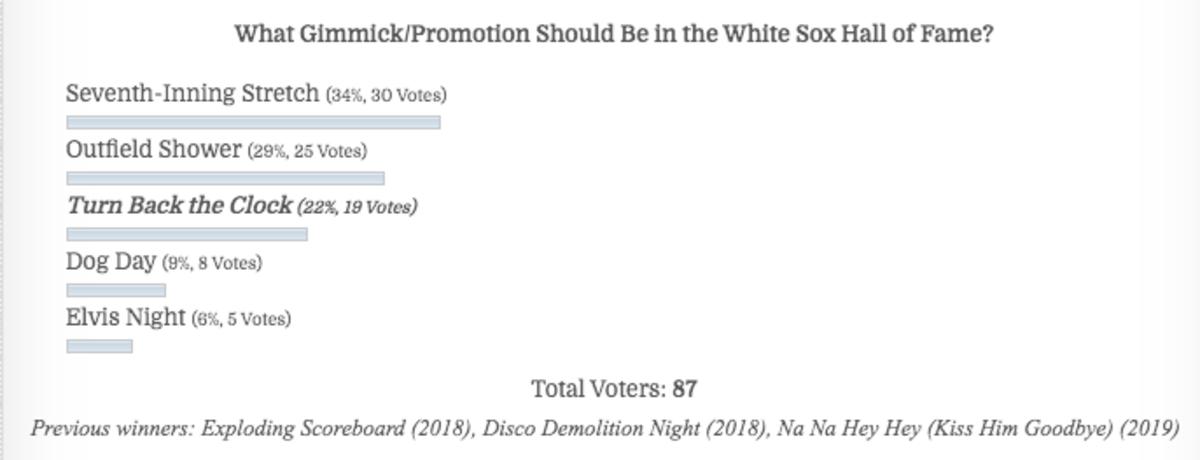Select the Dog Day option label
Image resolution: width=1200 pixels, height=460 pixels.
(111, 263)
